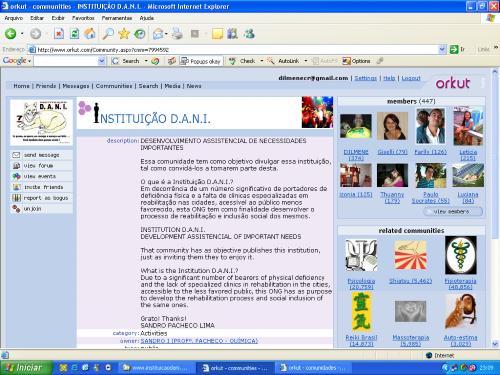The image size is (500, 375).
Task: Open member Giselli's profile photo
Action: [392, 126]
